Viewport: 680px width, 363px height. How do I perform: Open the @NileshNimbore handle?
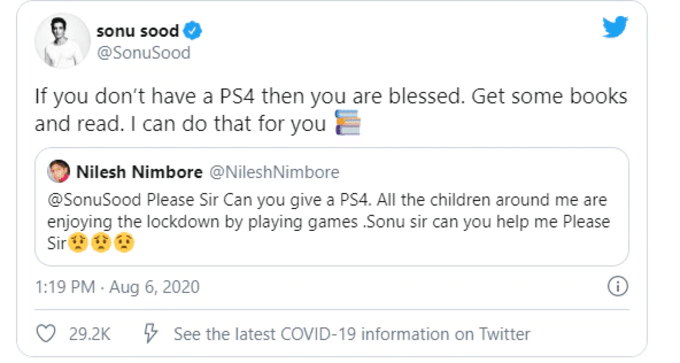pyautogui.click(x=274, y=172)
